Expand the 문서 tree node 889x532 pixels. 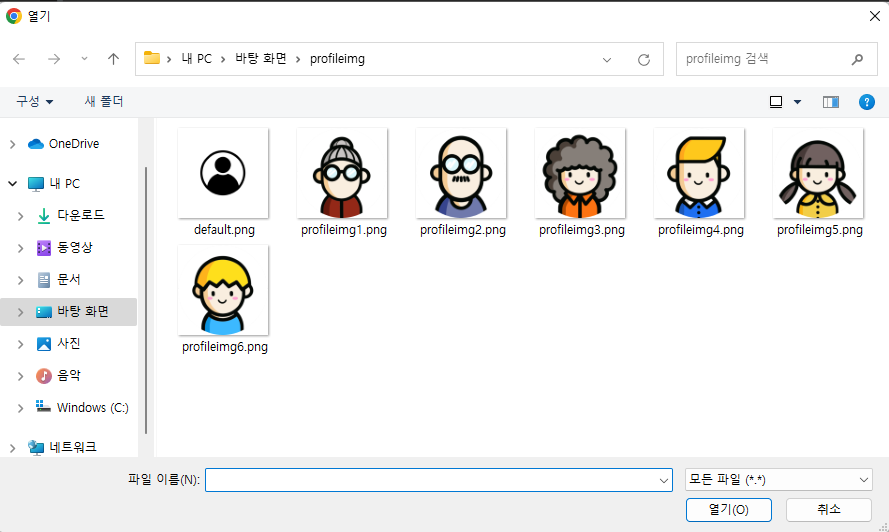[x=20, y=280]
